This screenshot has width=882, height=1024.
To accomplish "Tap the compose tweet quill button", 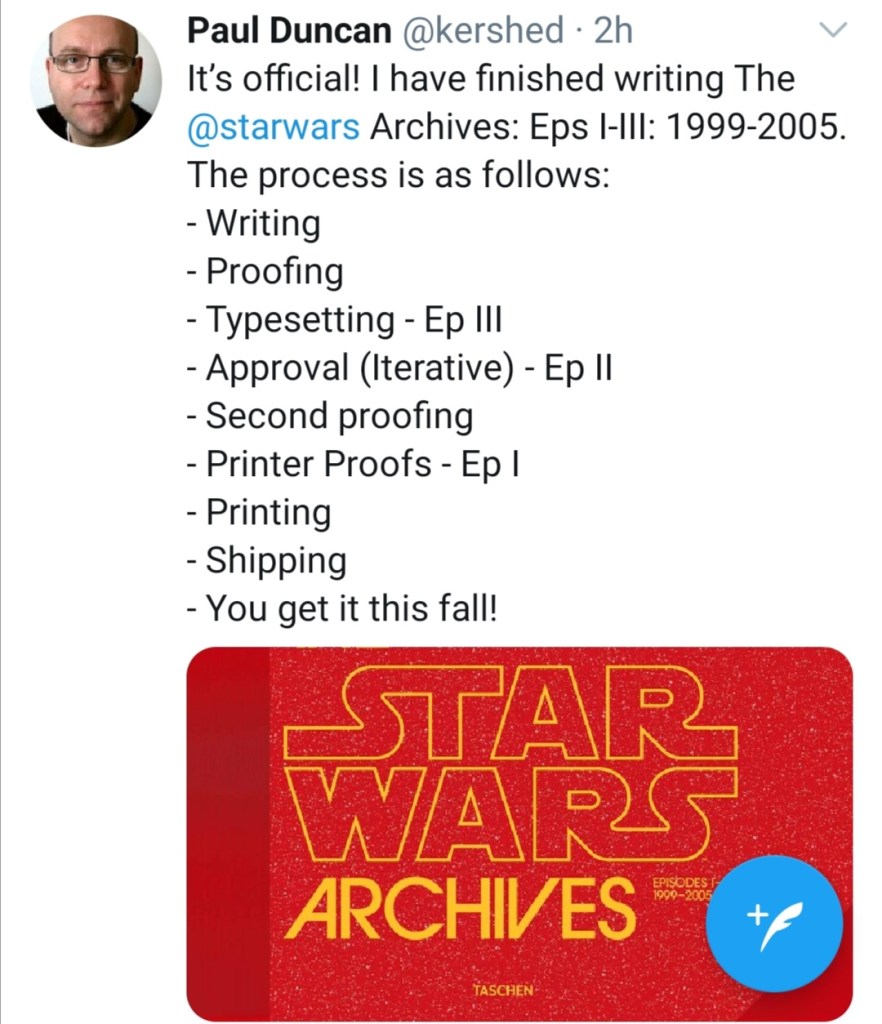I will click(774, 923).
